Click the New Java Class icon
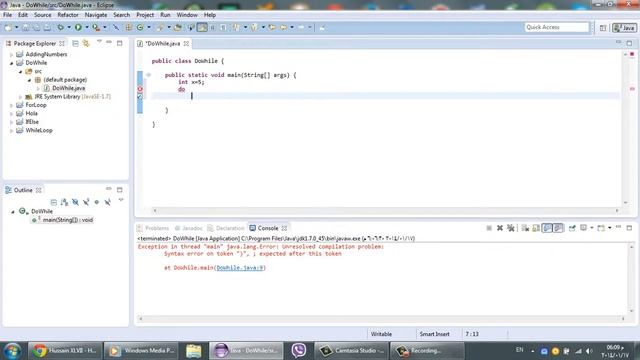Screen dimensions: 640x360 140,27
